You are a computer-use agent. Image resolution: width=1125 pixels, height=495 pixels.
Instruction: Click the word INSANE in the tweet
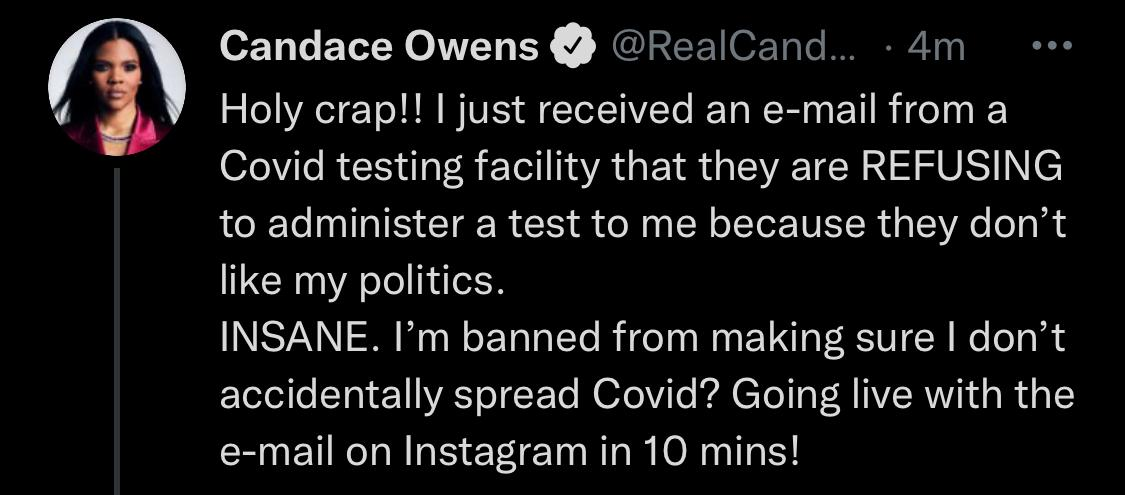(x=294, y=340)
